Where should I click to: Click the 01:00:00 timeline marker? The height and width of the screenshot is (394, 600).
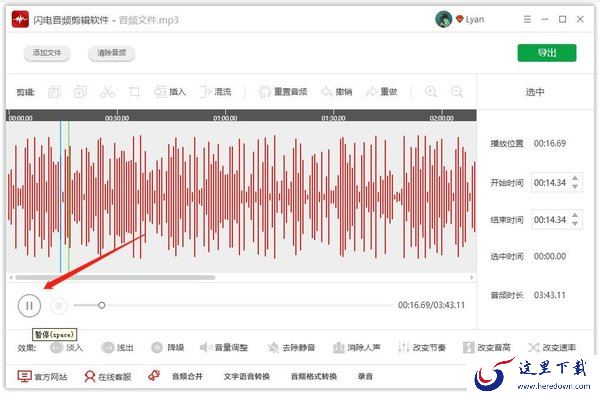[225, 118]
